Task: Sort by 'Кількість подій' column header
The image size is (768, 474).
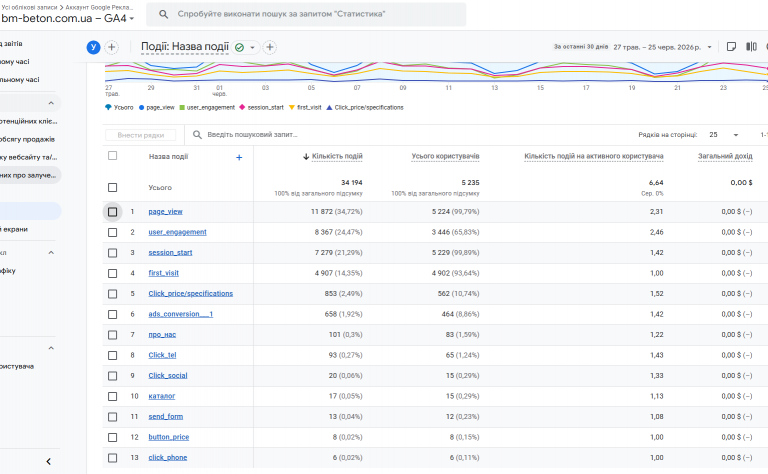Action: coord(337,156)
